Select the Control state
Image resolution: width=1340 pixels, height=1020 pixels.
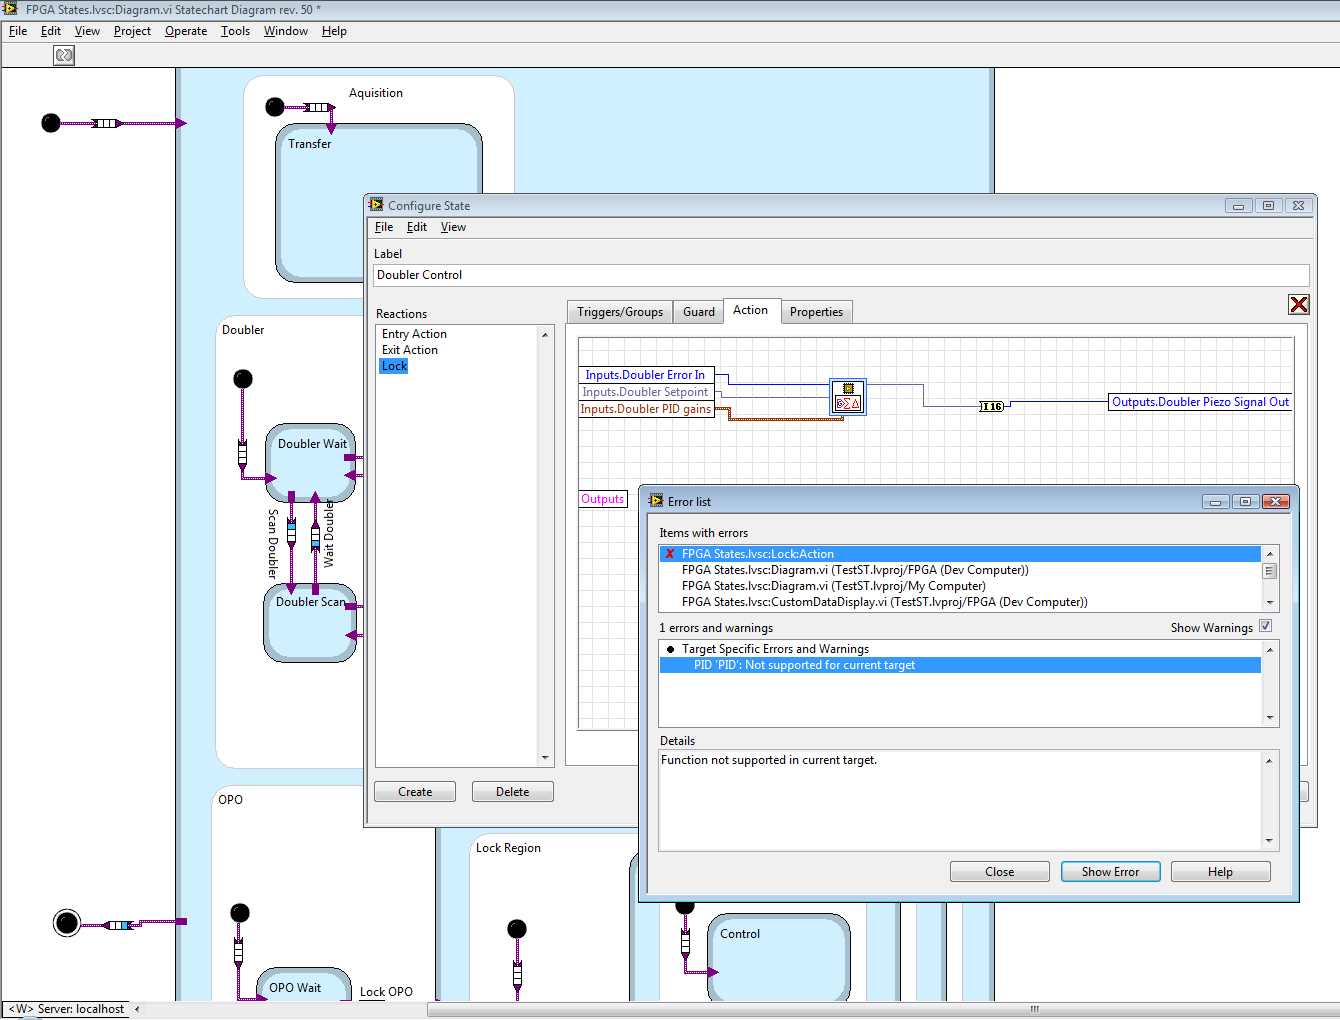point(779,957)
